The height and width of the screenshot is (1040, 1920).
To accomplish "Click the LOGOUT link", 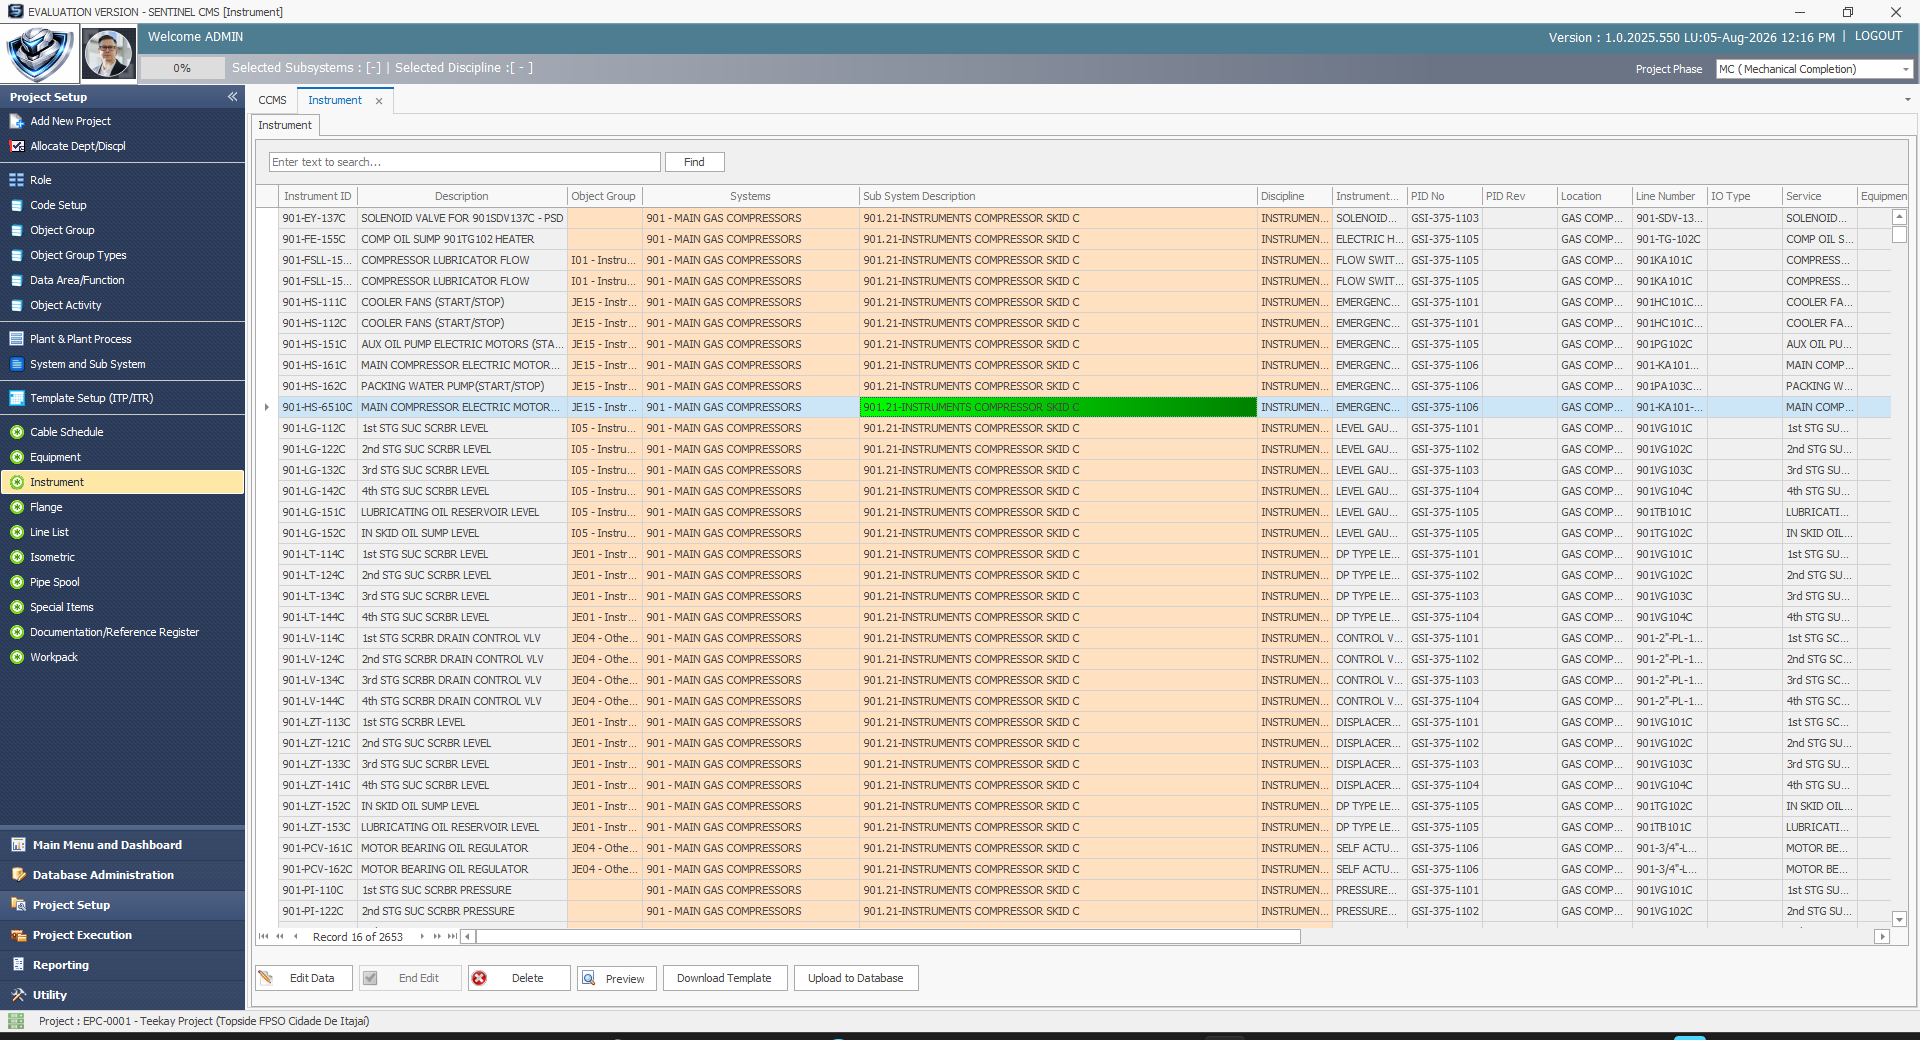I will (x=1878, y=36).
